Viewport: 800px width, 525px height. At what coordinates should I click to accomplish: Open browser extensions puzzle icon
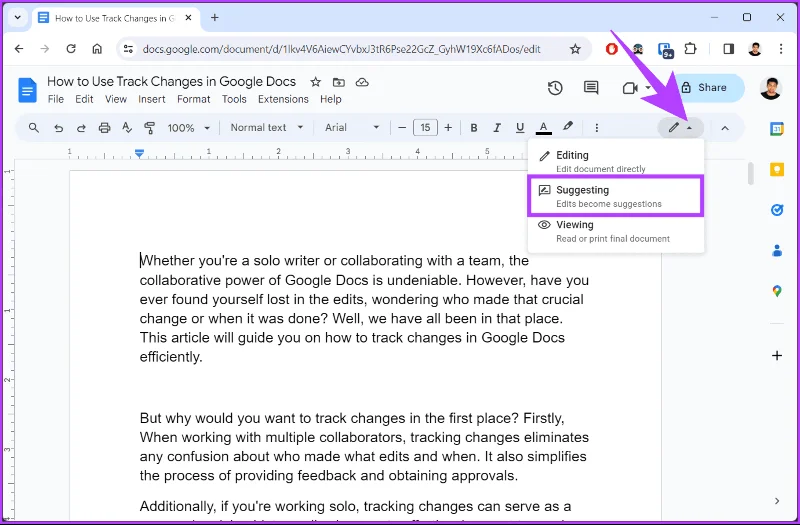(690, 49)
